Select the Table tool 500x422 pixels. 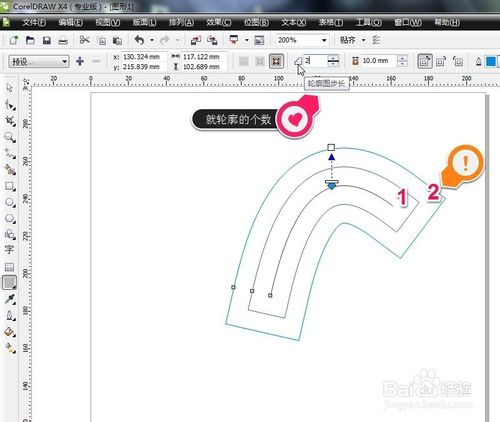9,267
